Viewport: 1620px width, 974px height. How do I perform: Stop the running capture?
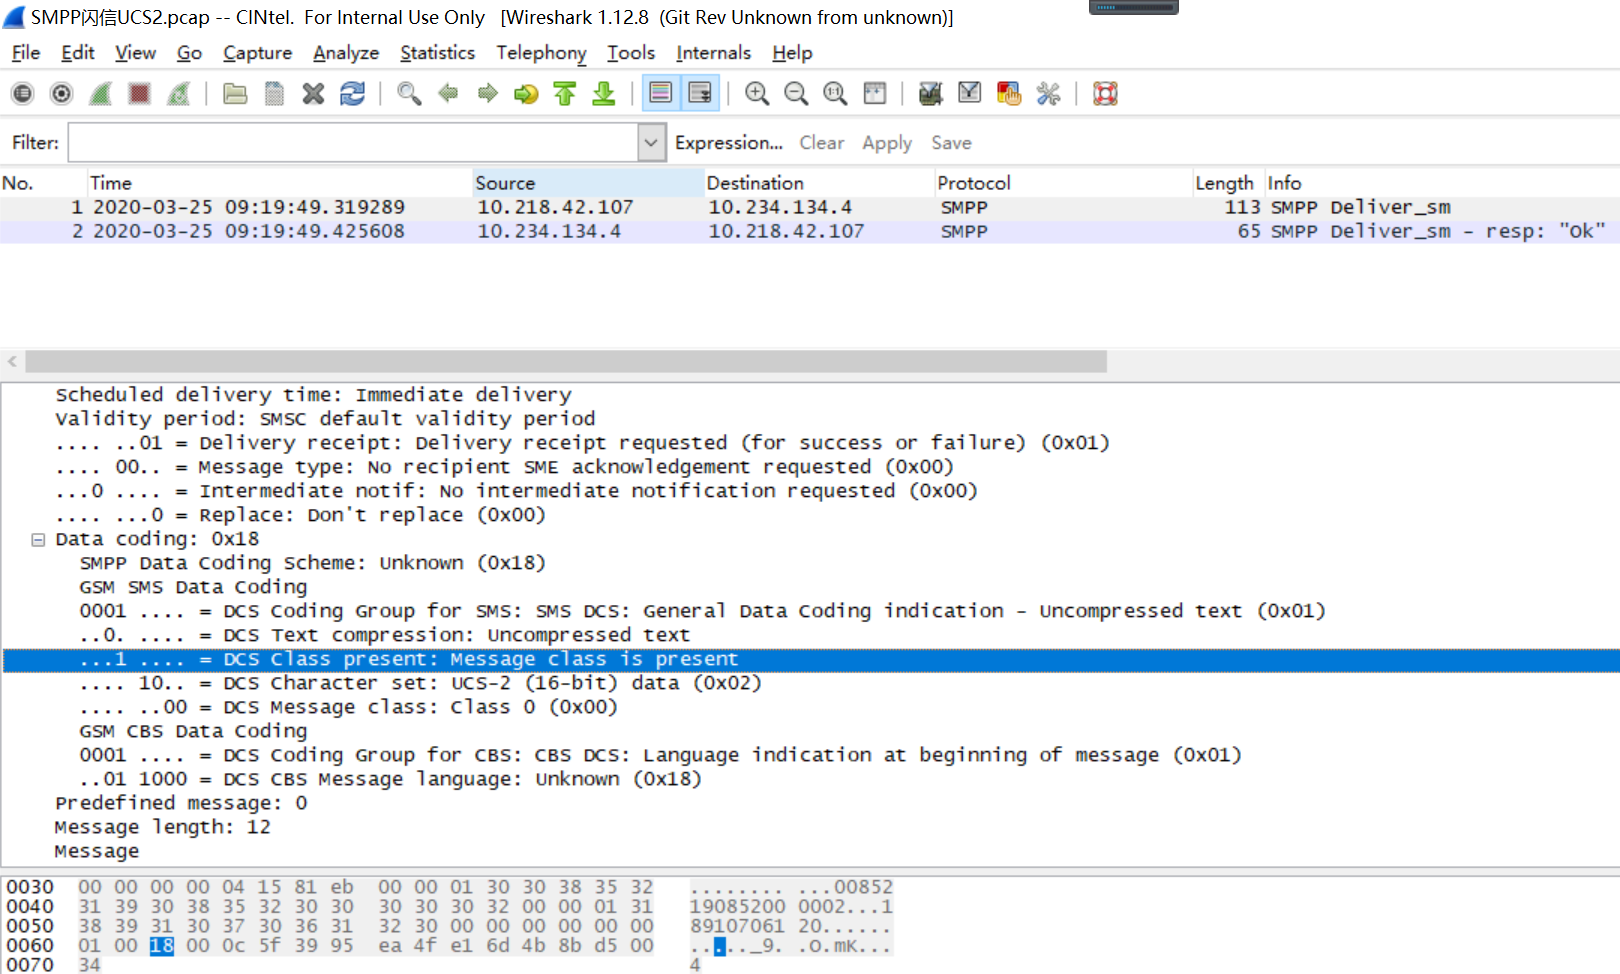139,94
